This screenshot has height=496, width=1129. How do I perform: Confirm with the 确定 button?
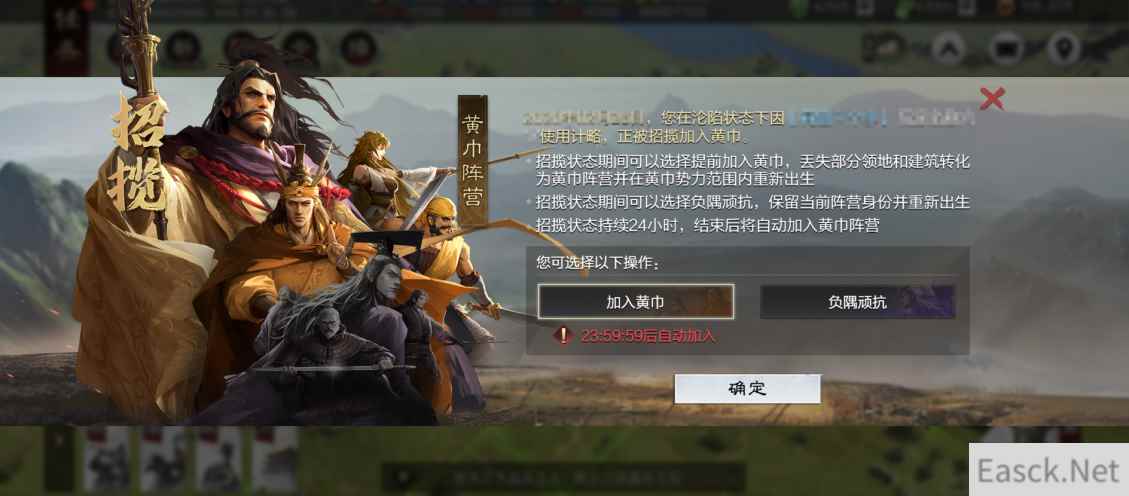tap(747, 389)
